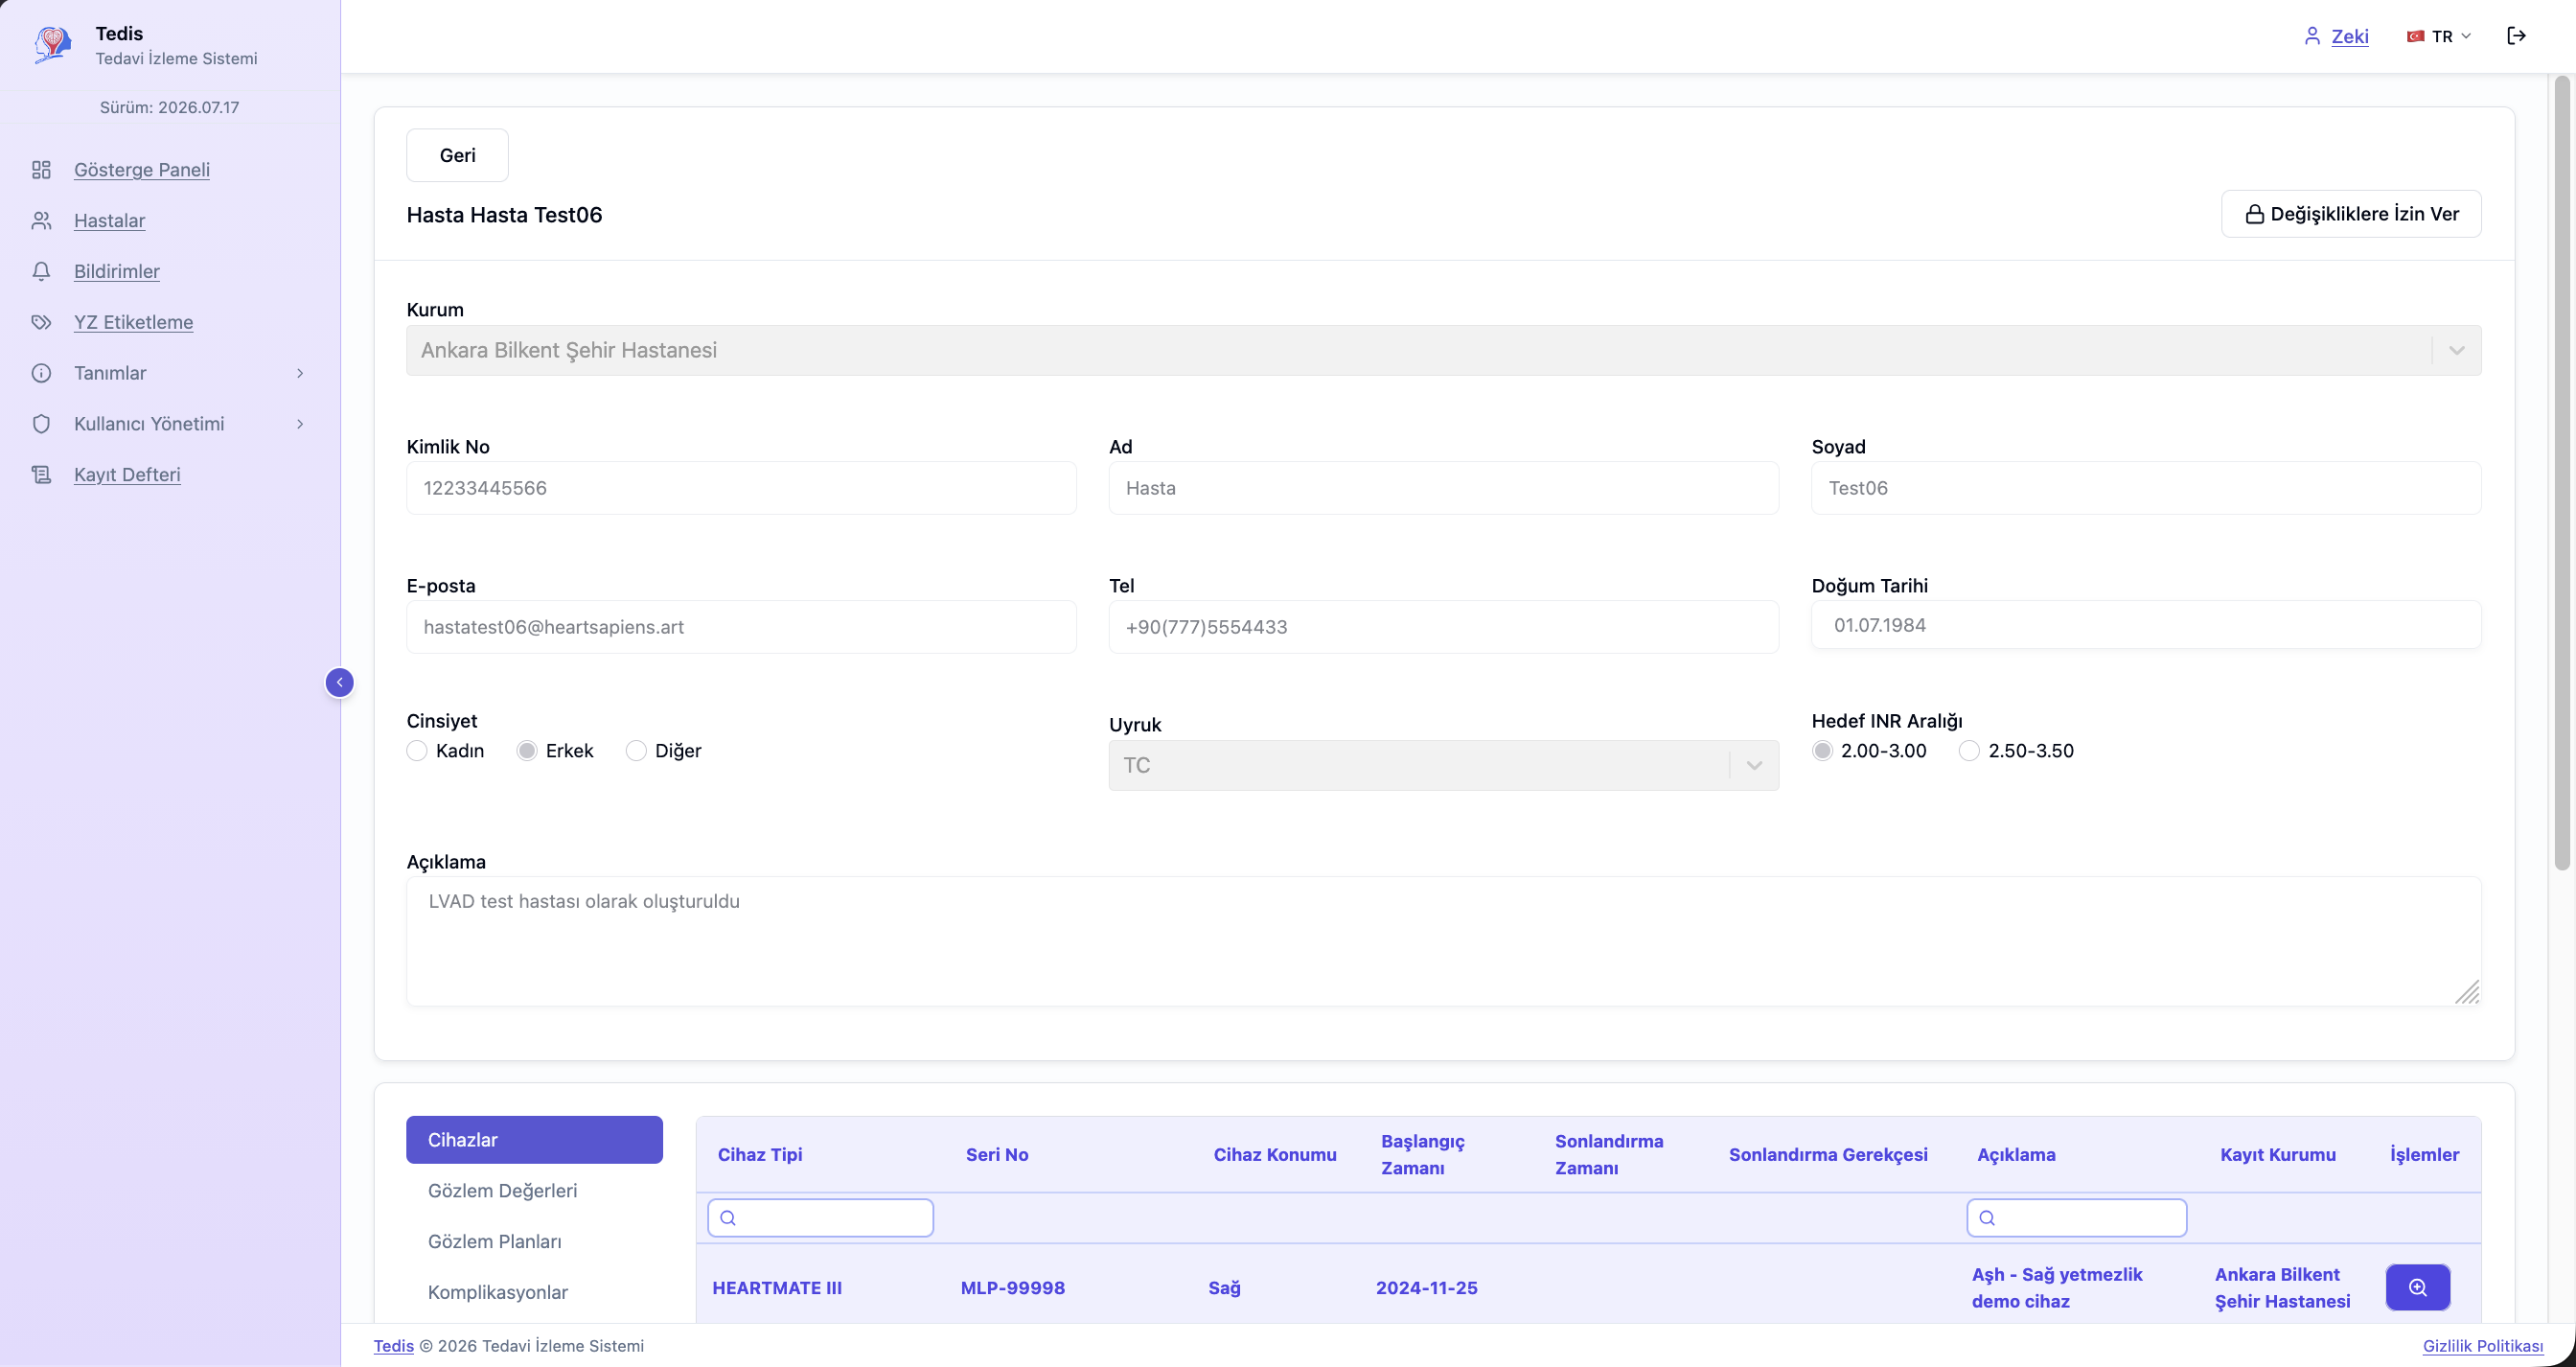Viewport: 2576px width, 1367px height.
Task: Click the Gösterge Paneli dashboard icon
Action: 41,170
